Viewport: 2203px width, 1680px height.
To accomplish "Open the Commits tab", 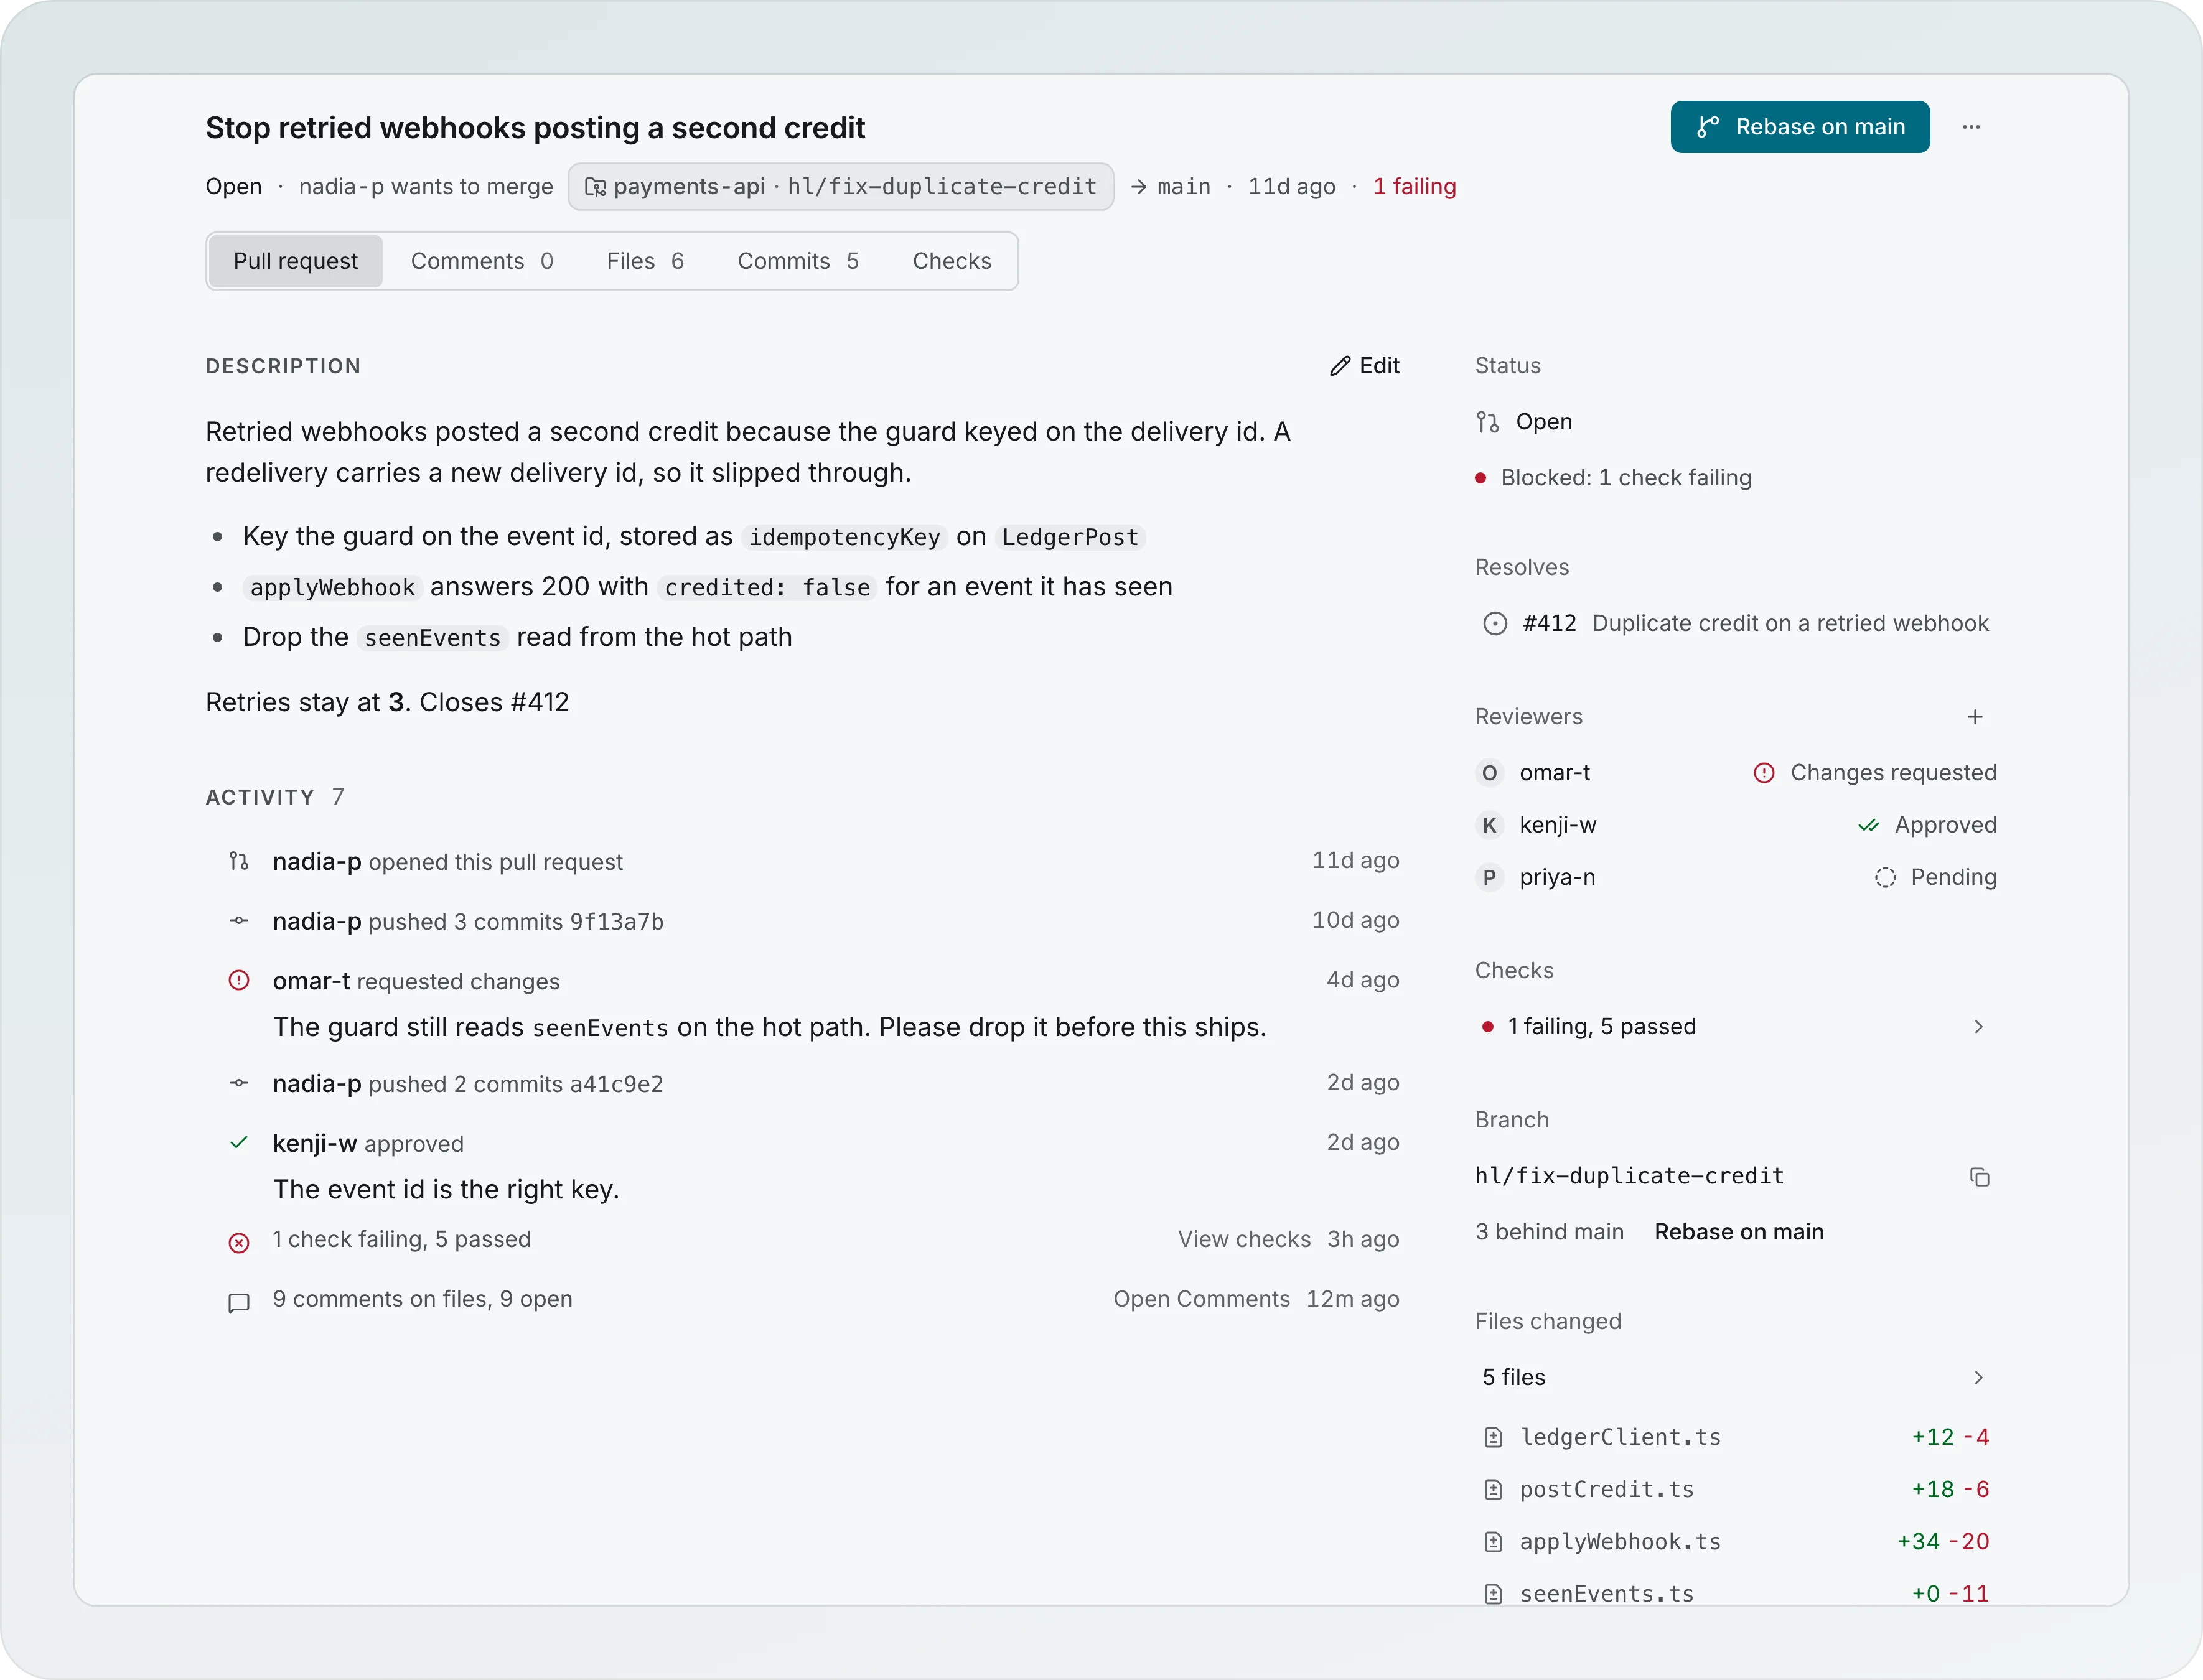I will coord(798,261).
